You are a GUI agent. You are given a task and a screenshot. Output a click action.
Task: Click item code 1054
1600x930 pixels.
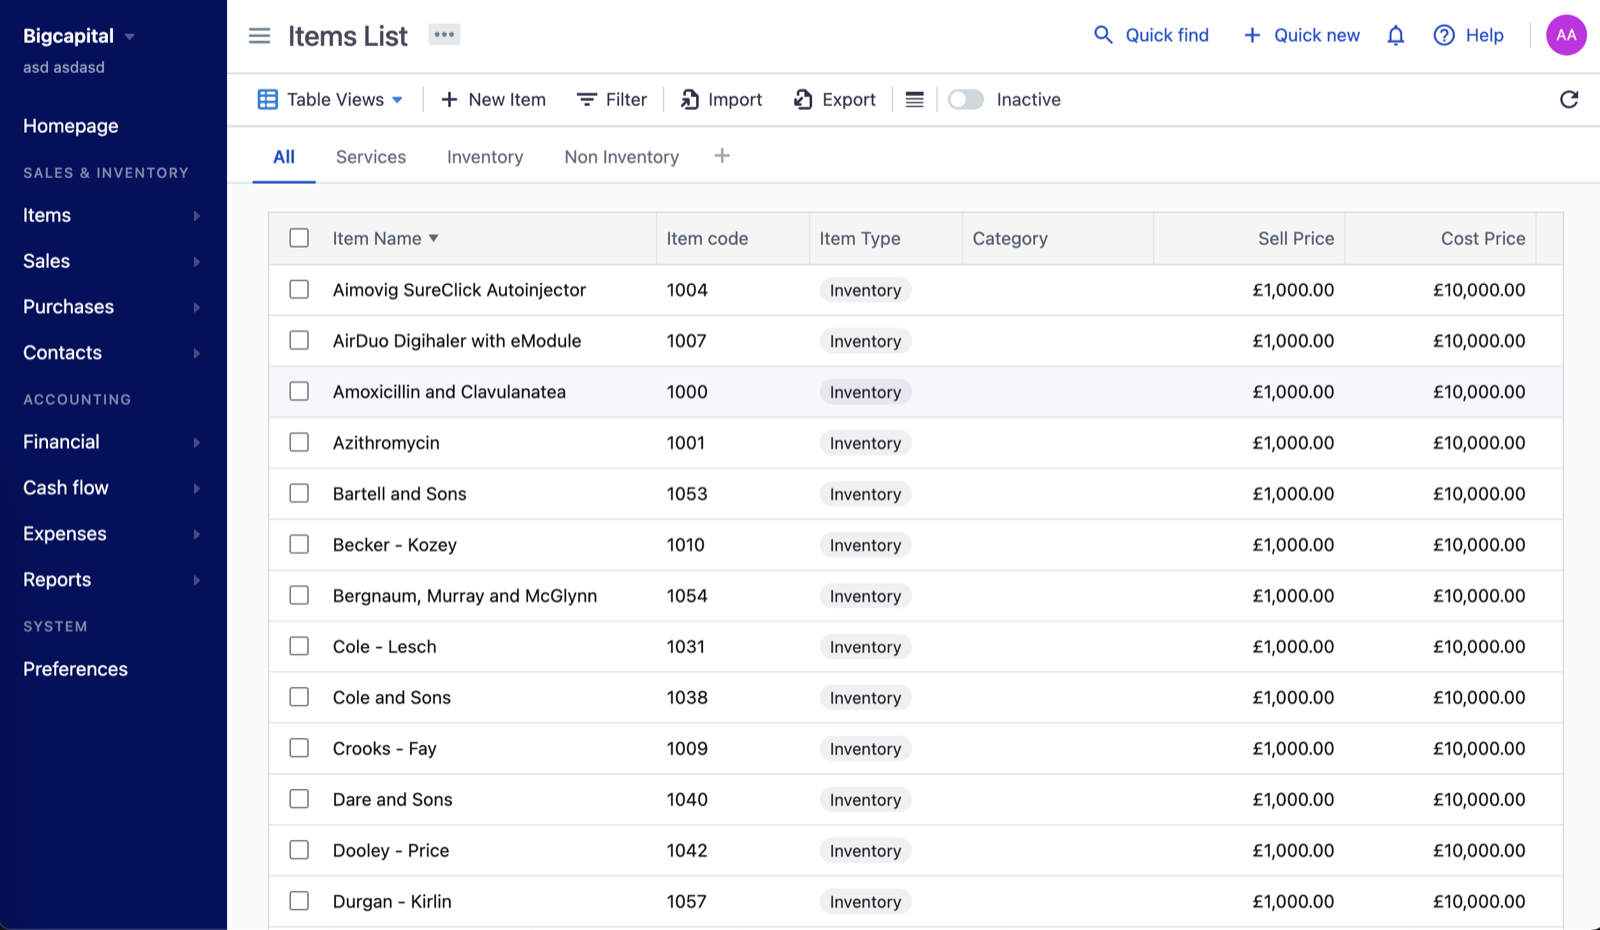[687, 596]
